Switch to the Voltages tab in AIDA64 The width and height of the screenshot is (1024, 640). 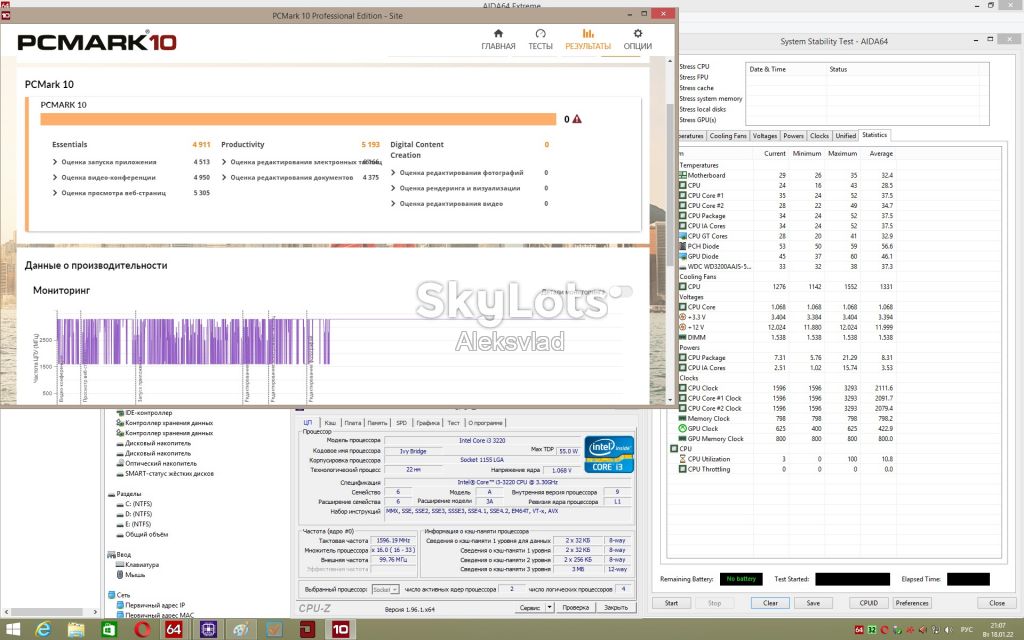tap(765, 136)
